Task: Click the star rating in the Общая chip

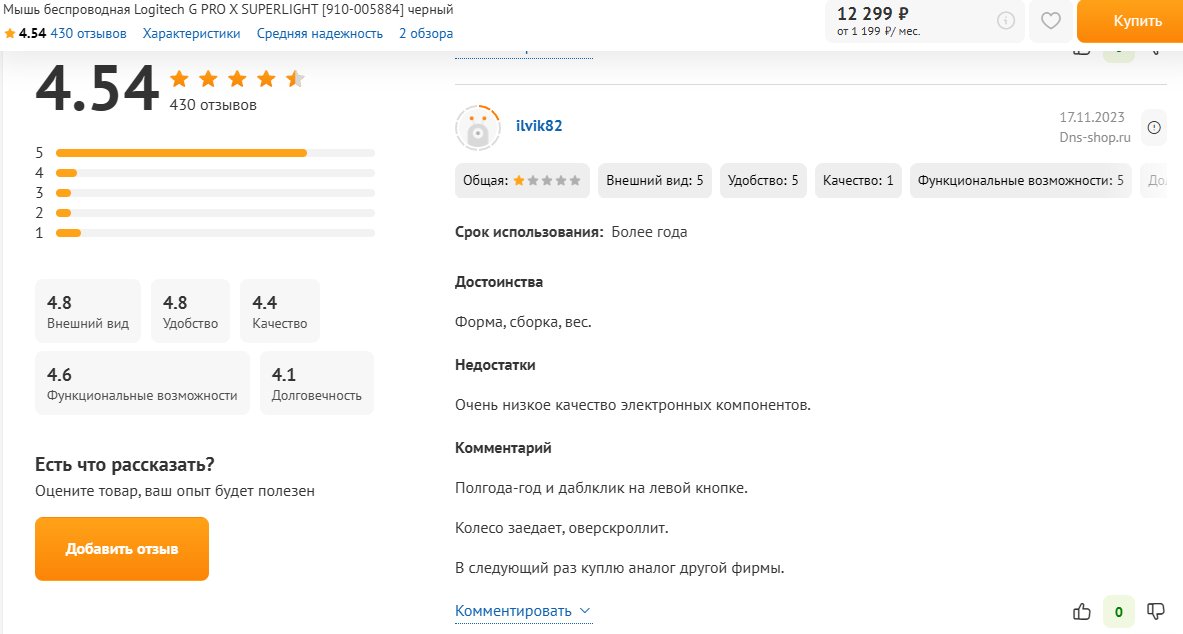Action: pyautogui.click(x=547, y=180)
